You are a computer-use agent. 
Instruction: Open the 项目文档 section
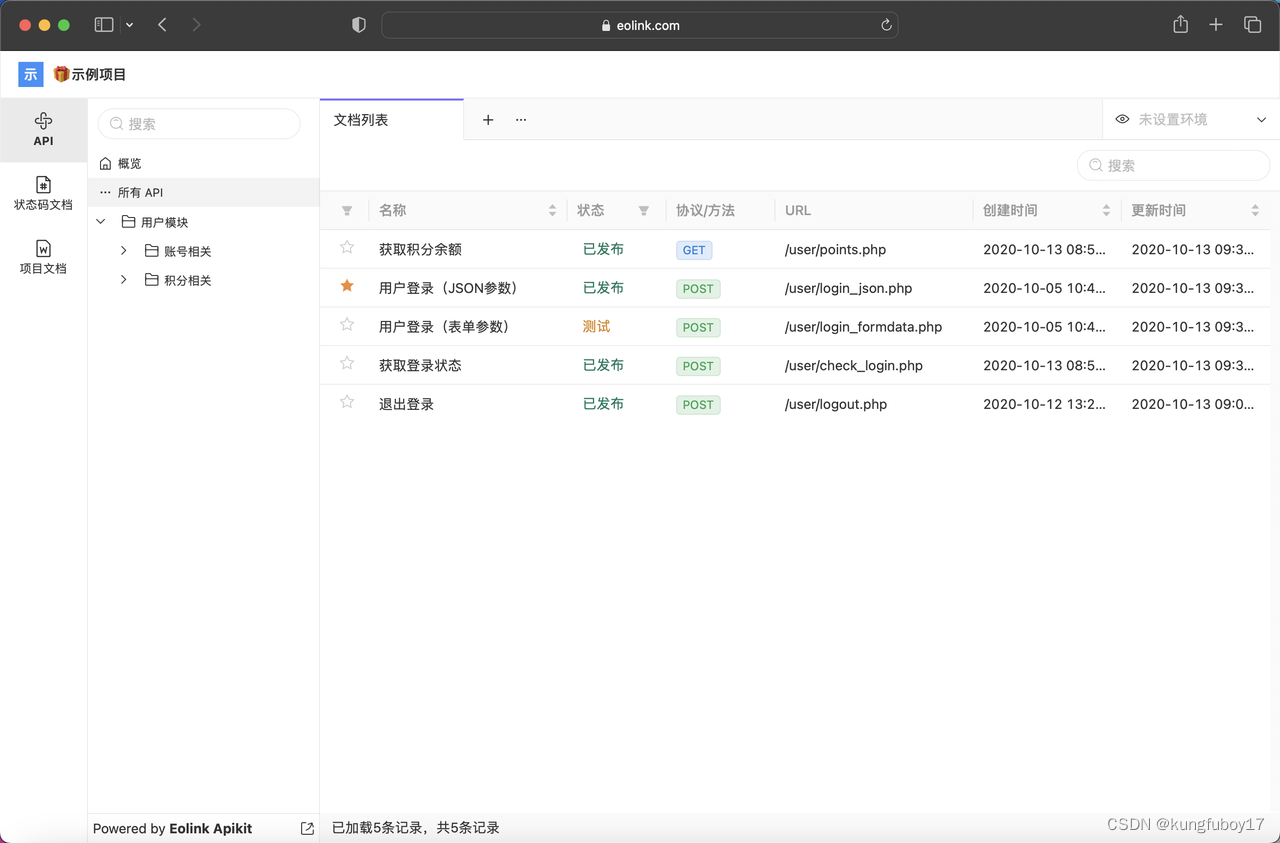pyautogui.click(x=43, y=258)
